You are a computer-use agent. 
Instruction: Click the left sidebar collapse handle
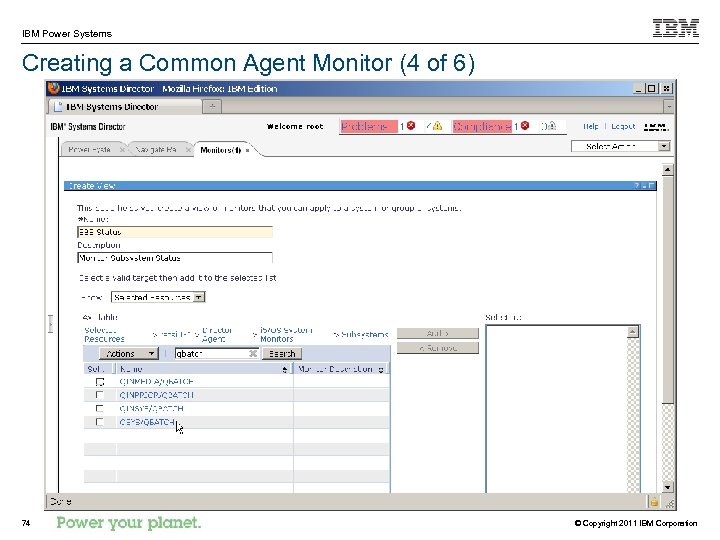point(51,323)
